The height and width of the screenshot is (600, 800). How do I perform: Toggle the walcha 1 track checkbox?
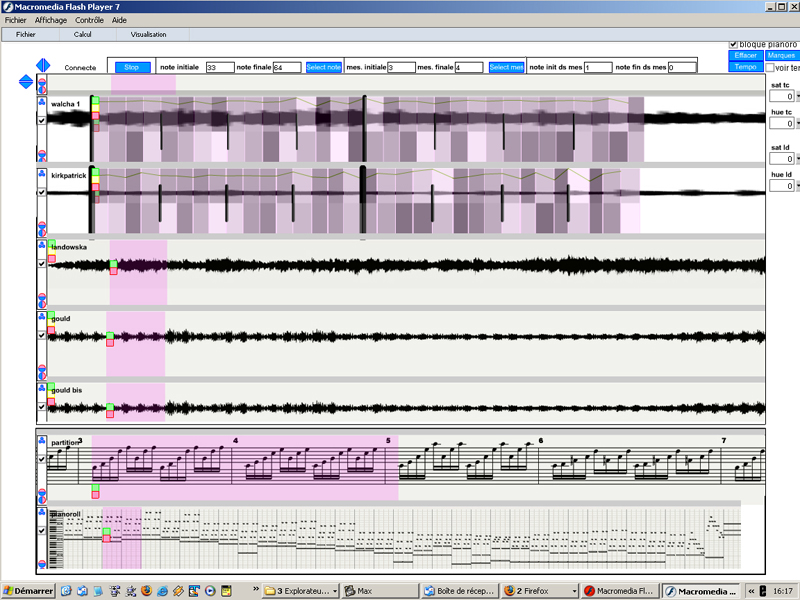pyautogui.click(x=42, y=120)
